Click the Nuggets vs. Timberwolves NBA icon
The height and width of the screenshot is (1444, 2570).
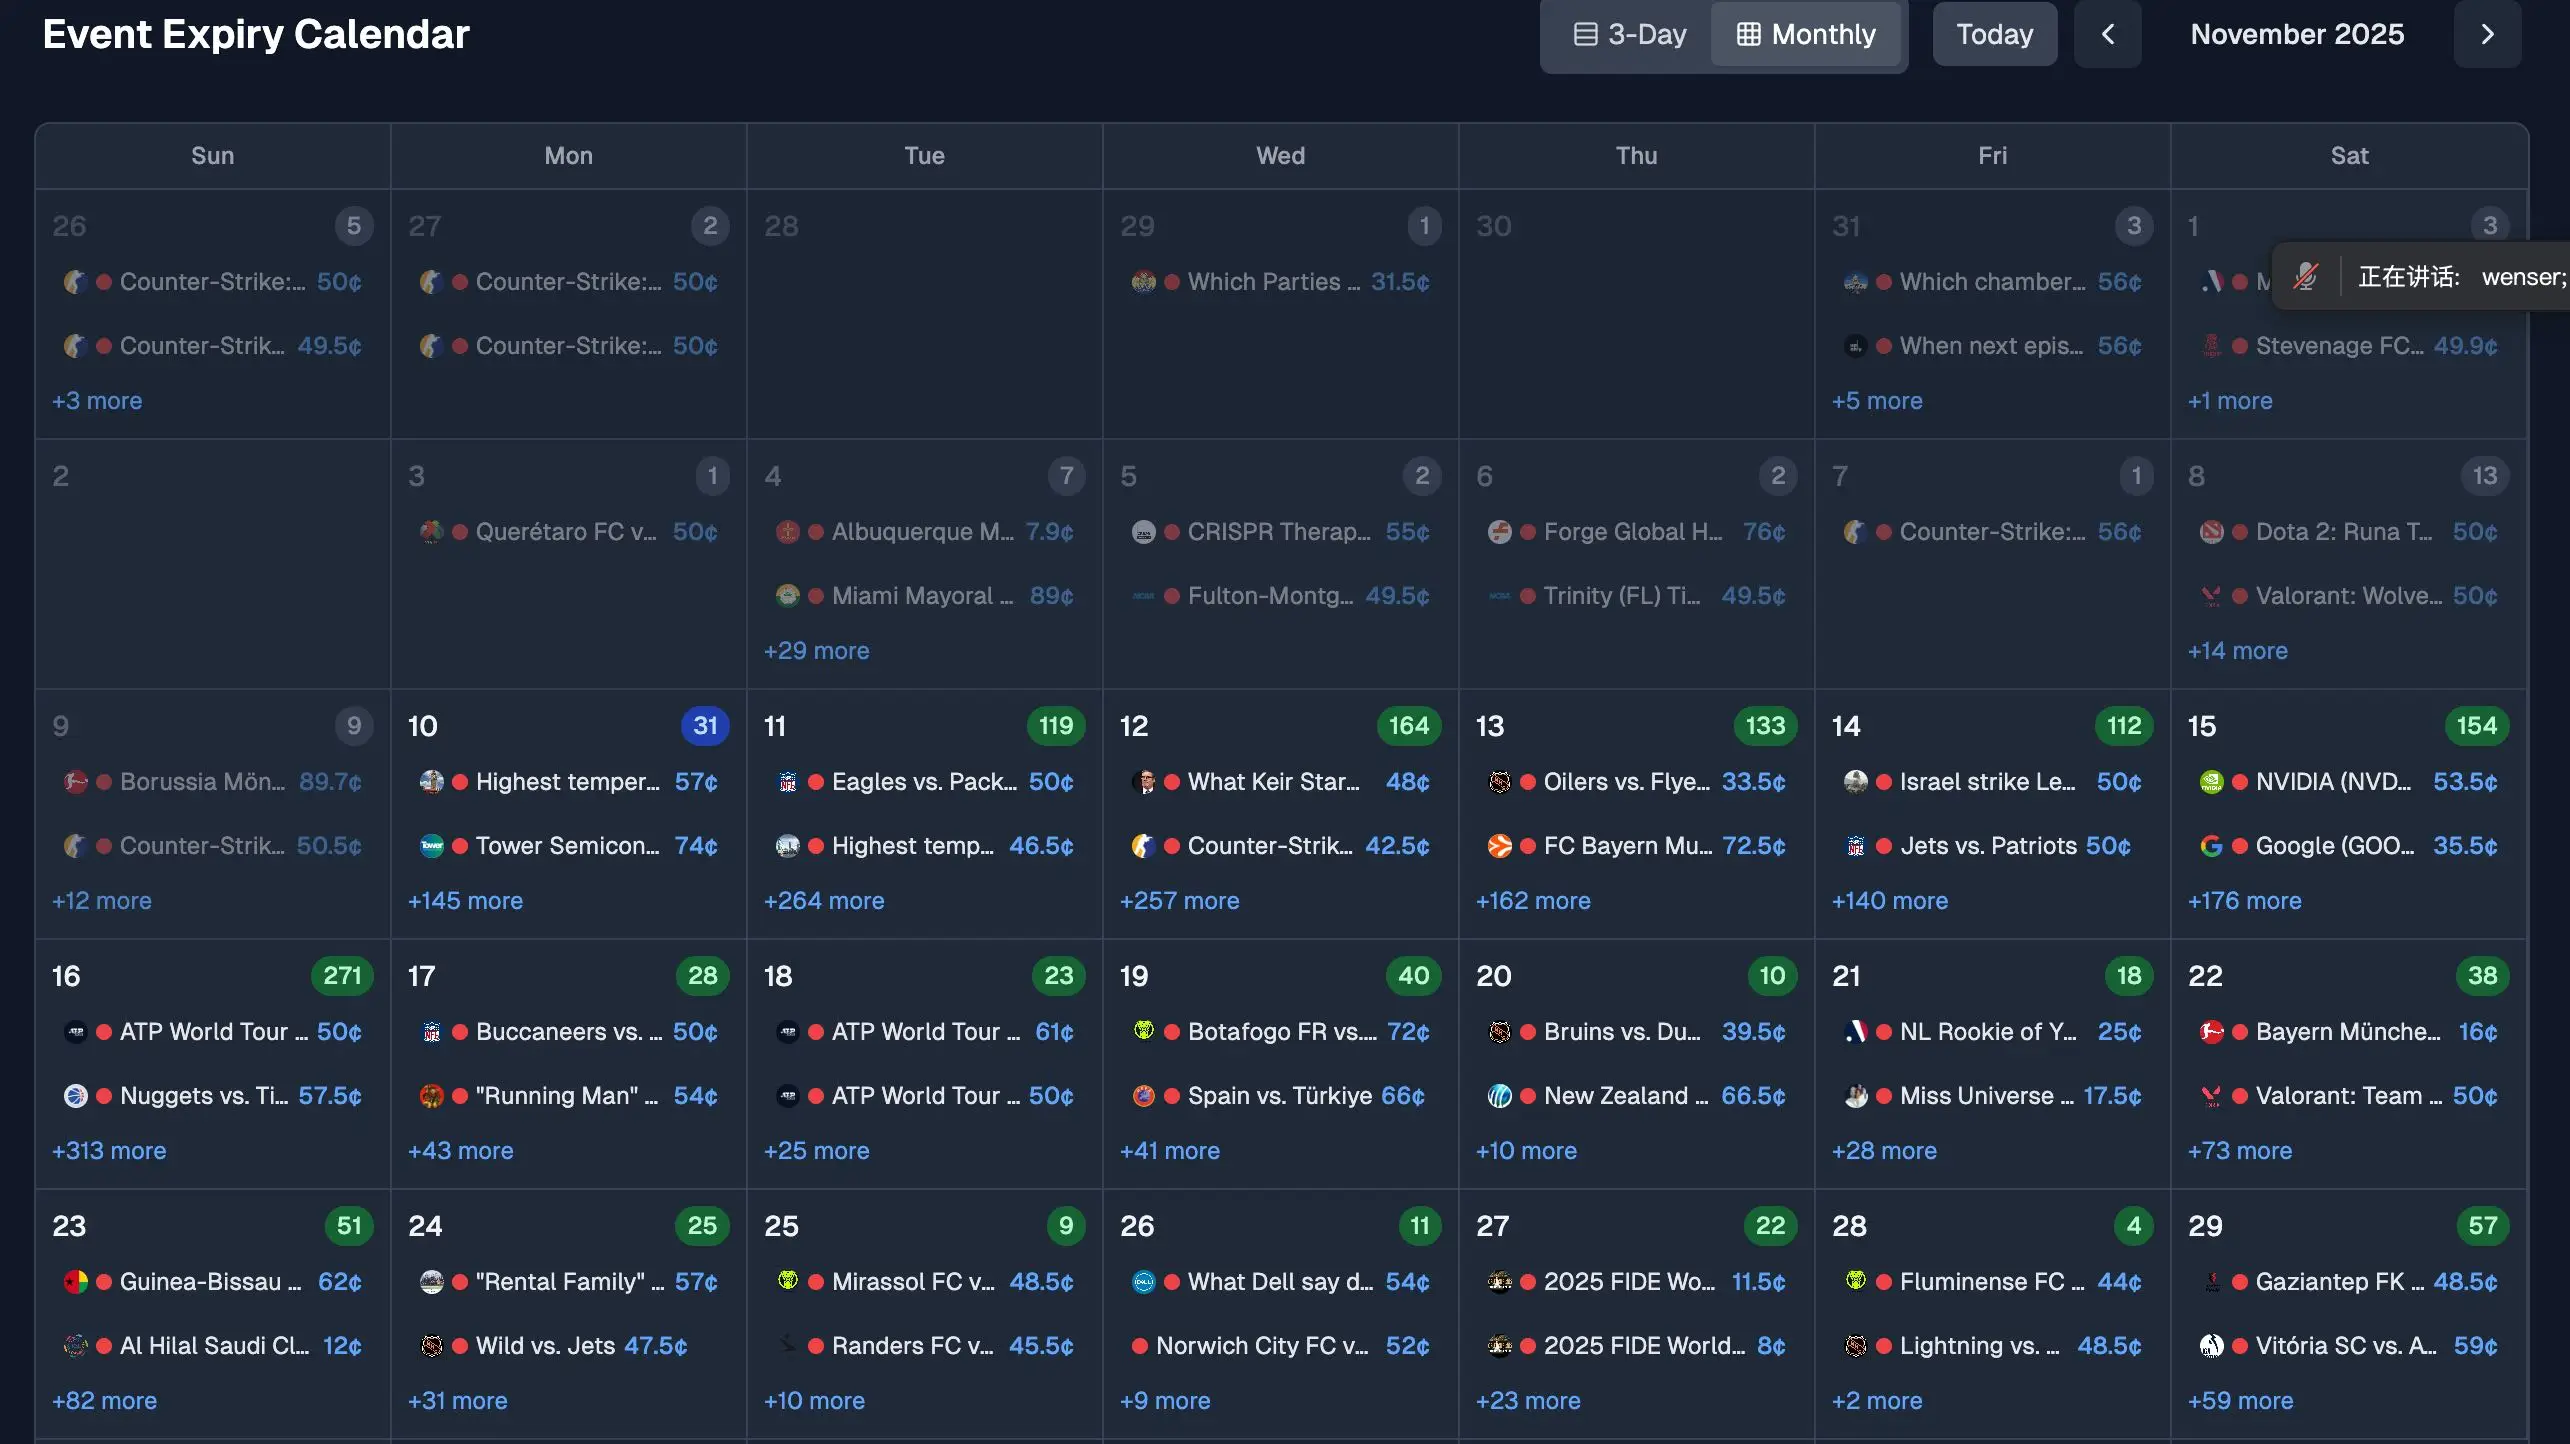(75, 1096)
